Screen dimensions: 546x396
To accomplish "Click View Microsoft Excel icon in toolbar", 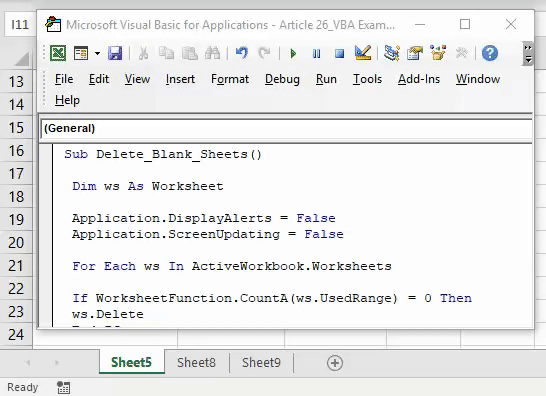I will coord(58,53).
